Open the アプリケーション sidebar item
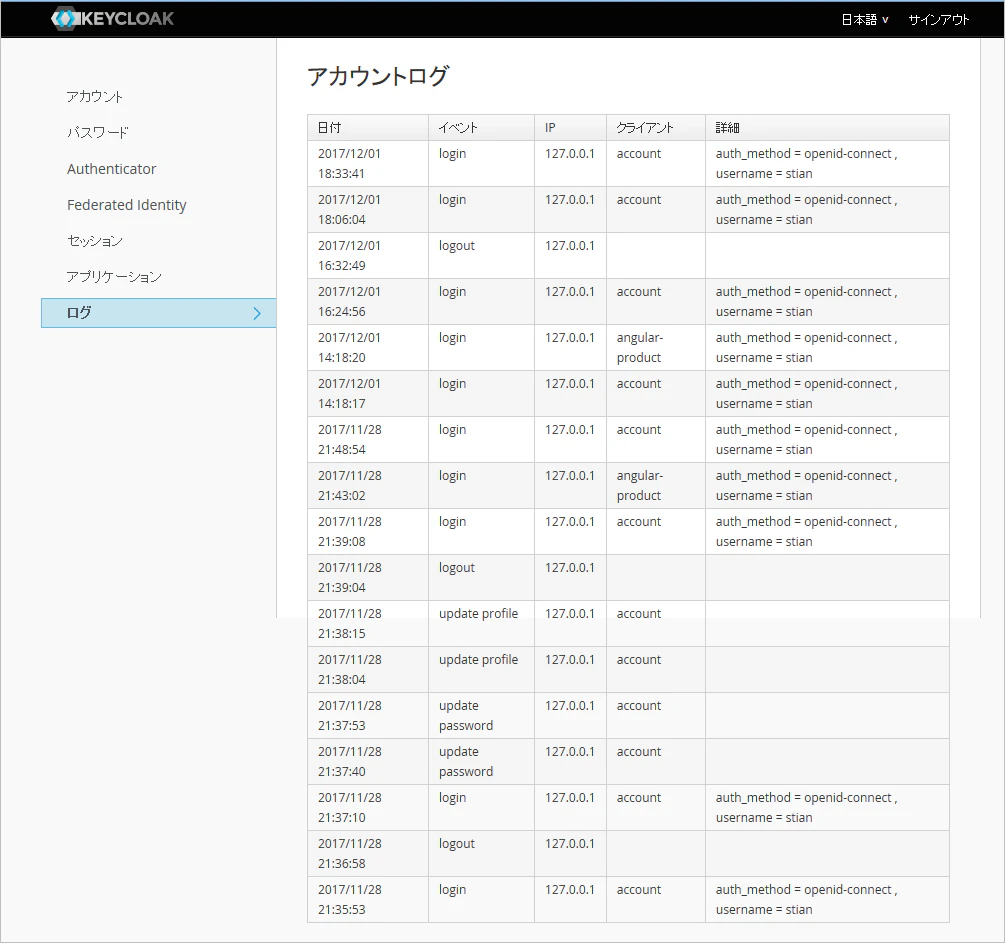 (114, 276)
